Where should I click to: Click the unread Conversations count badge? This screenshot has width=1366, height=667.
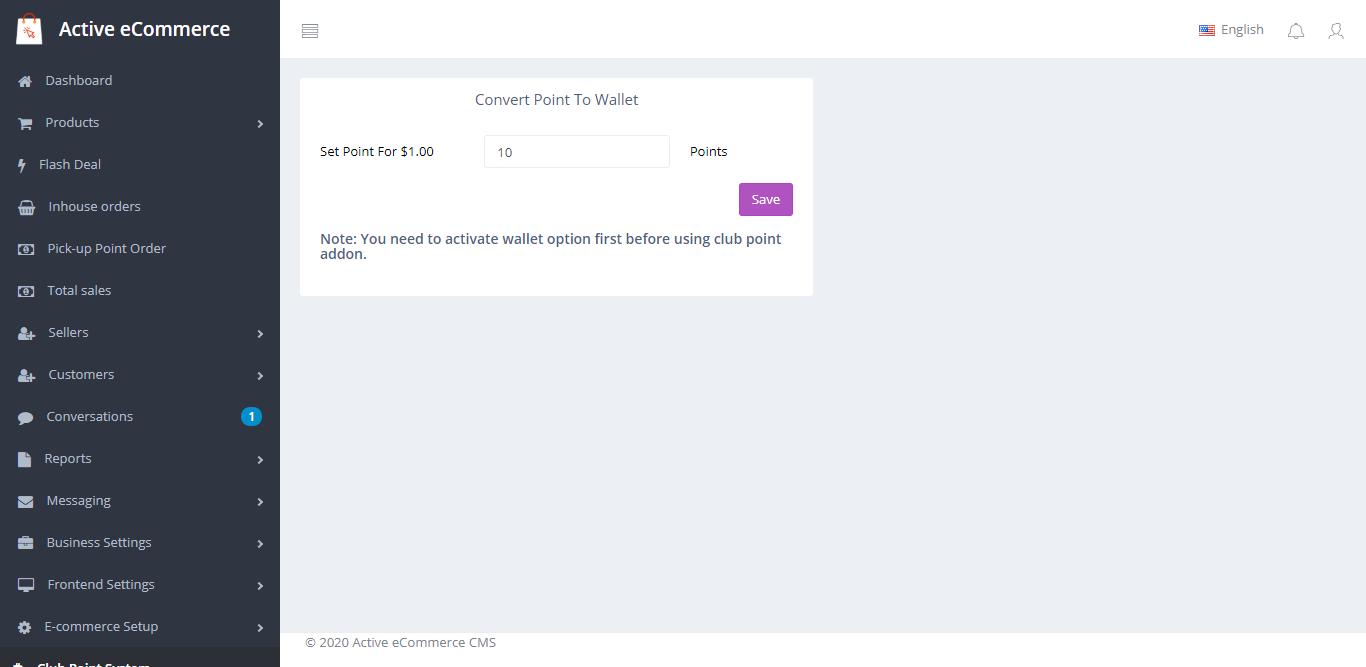pyautogui.click(x=251, y=416)
